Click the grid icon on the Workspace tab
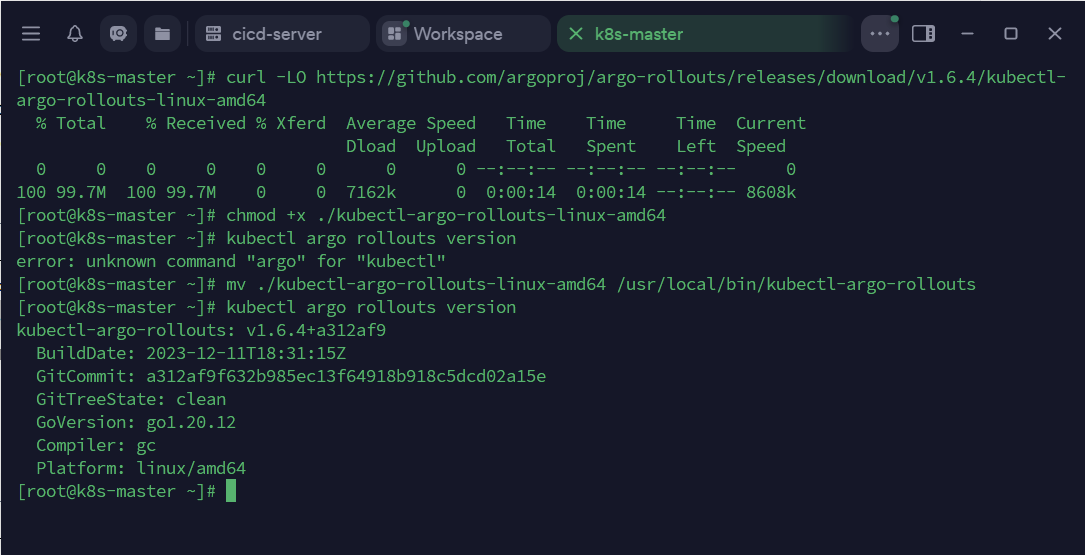This screenshot has width=1085, height=555. pos(394,34)
